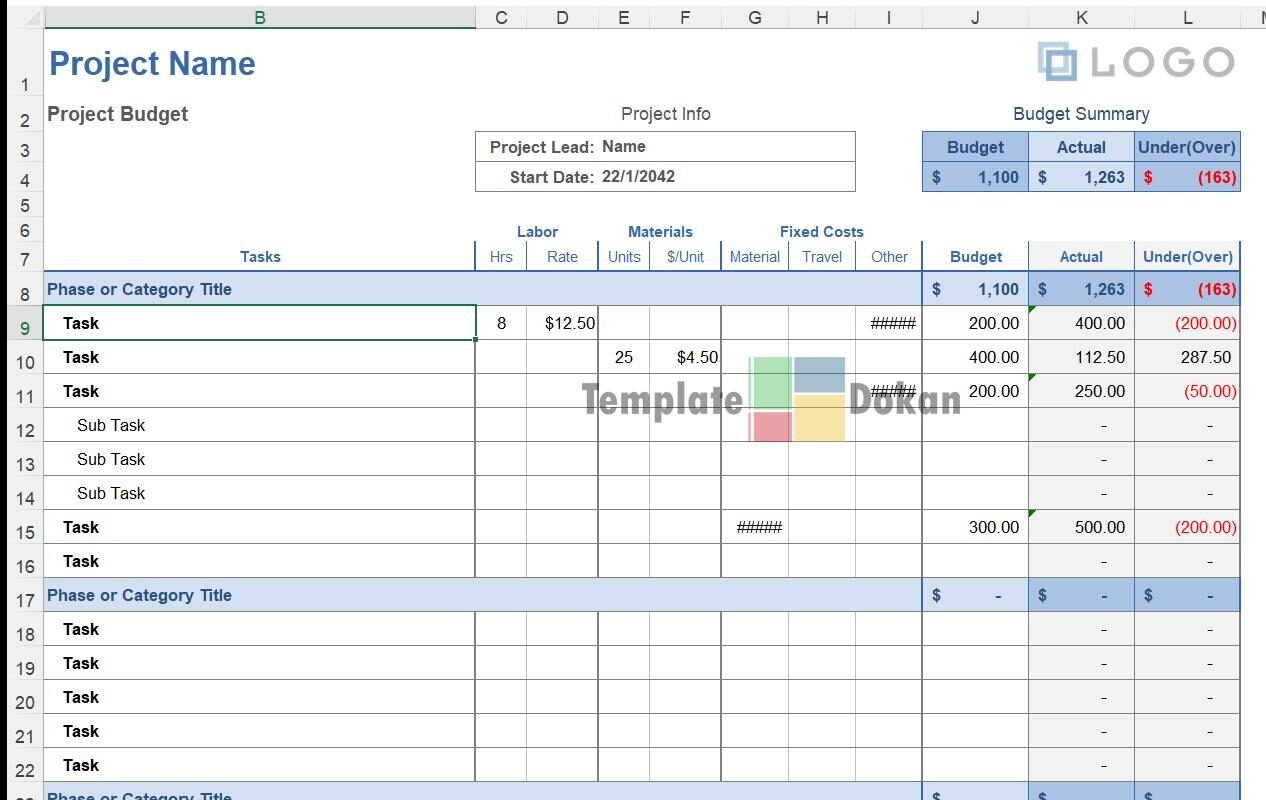Click the Phase or Category Title in row 8
This screenshot has width=1266, height=800.
140,289
